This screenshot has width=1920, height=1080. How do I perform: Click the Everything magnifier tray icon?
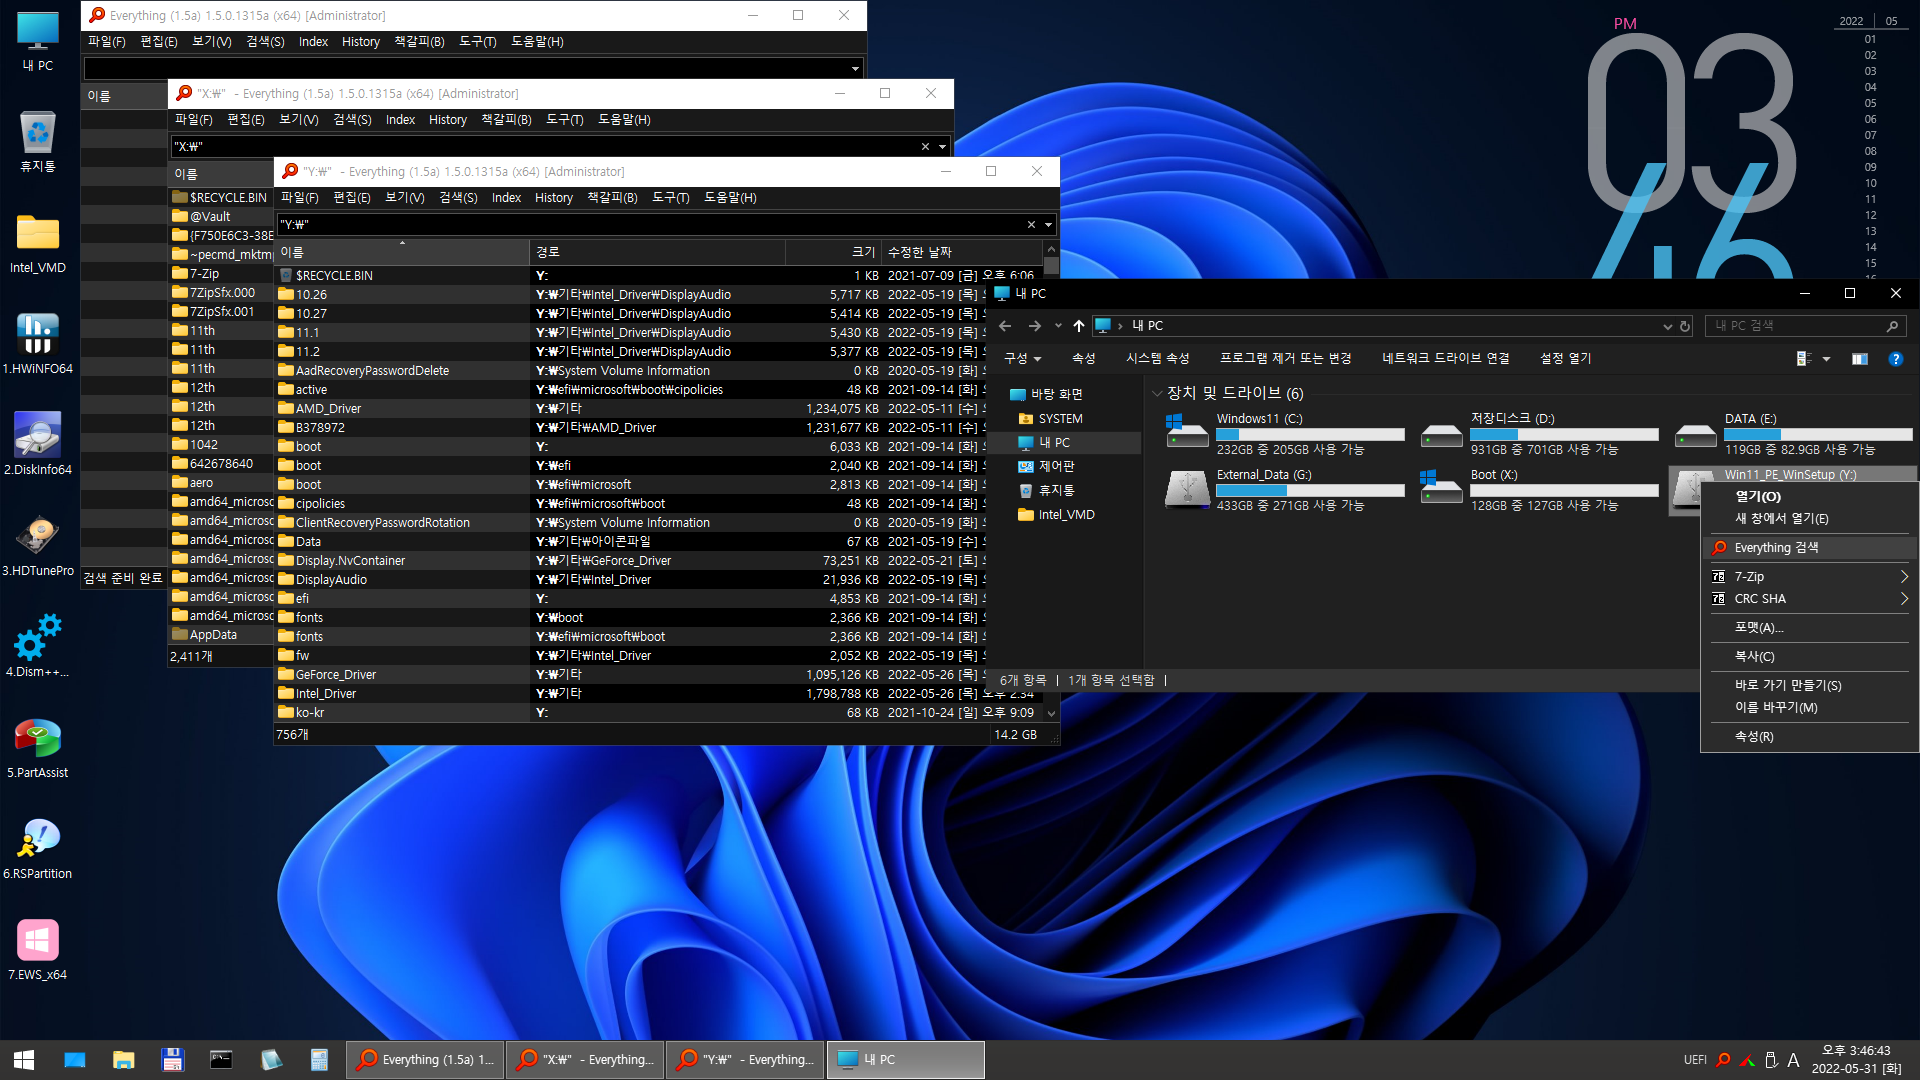pos(1723,1060)
